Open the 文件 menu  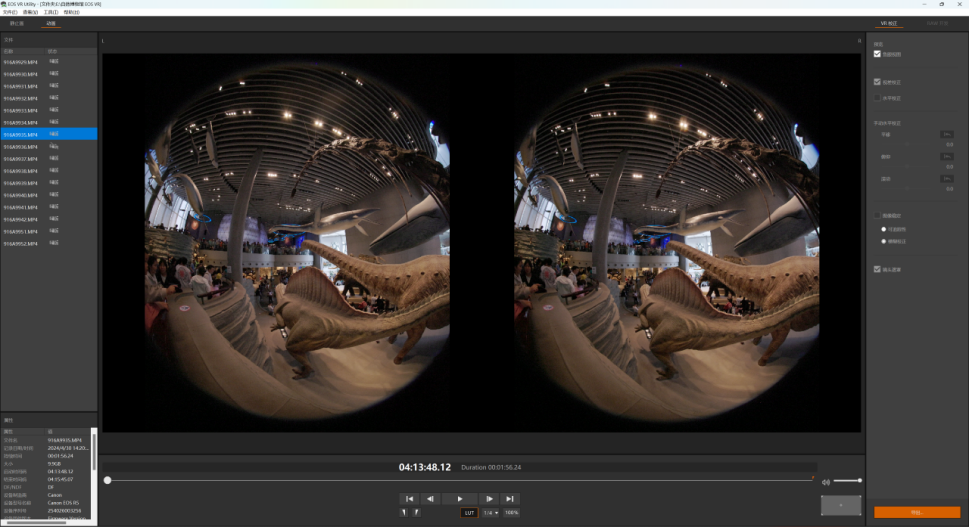click(9, 12)
